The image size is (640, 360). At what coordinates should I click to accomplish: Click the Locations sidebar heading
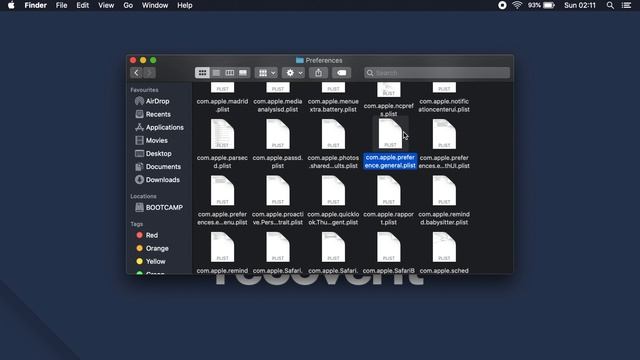143,196
